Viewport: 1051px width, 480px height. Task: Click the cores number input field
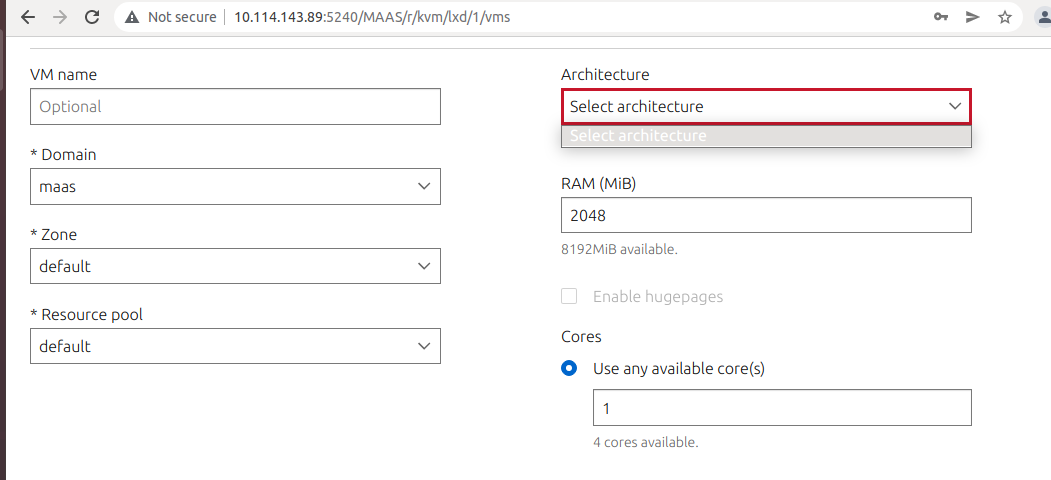(781, 408)
